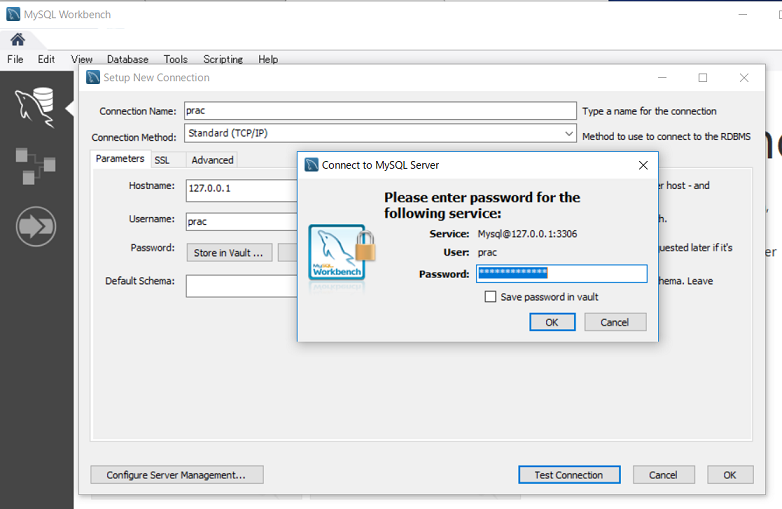Open the Scripting menu

223,59
